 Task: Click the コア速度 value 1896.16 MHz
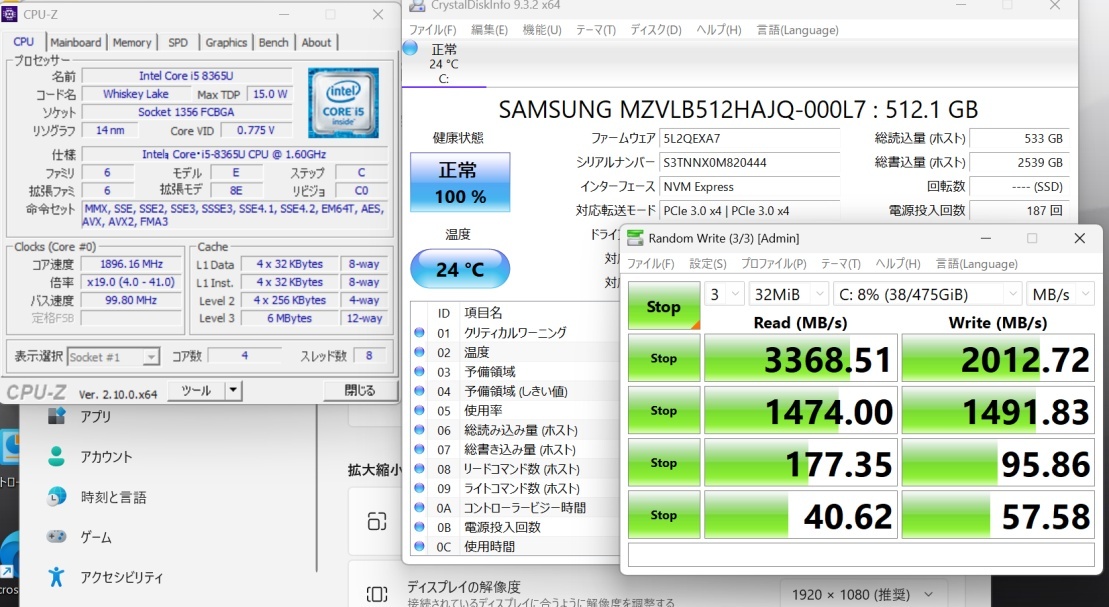[132, 264]
